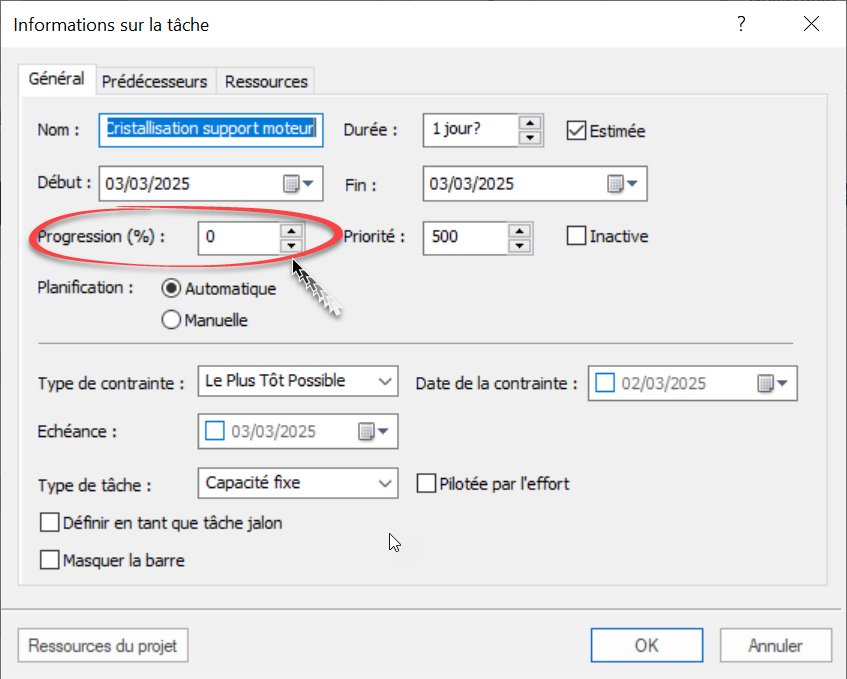The height and width of the screenshot is (679, 847).
Task: Click the help question mark icon
Action: click(741, 25)
